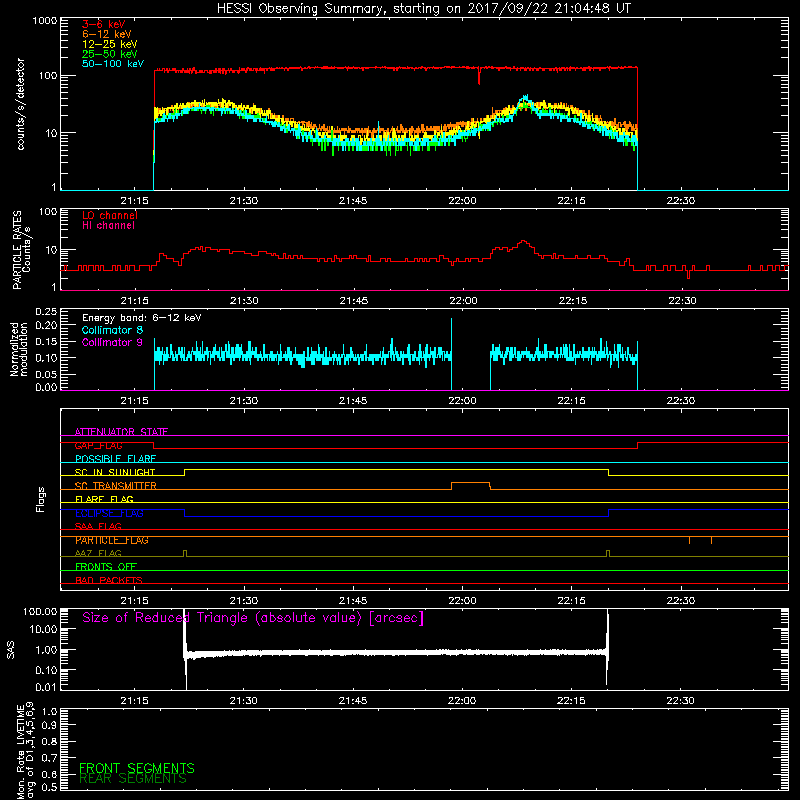The width and height of the screenshot is (800, 800).
Task: Click the PARTICLE RATES axis title
Action: click(x=21, y=250)
